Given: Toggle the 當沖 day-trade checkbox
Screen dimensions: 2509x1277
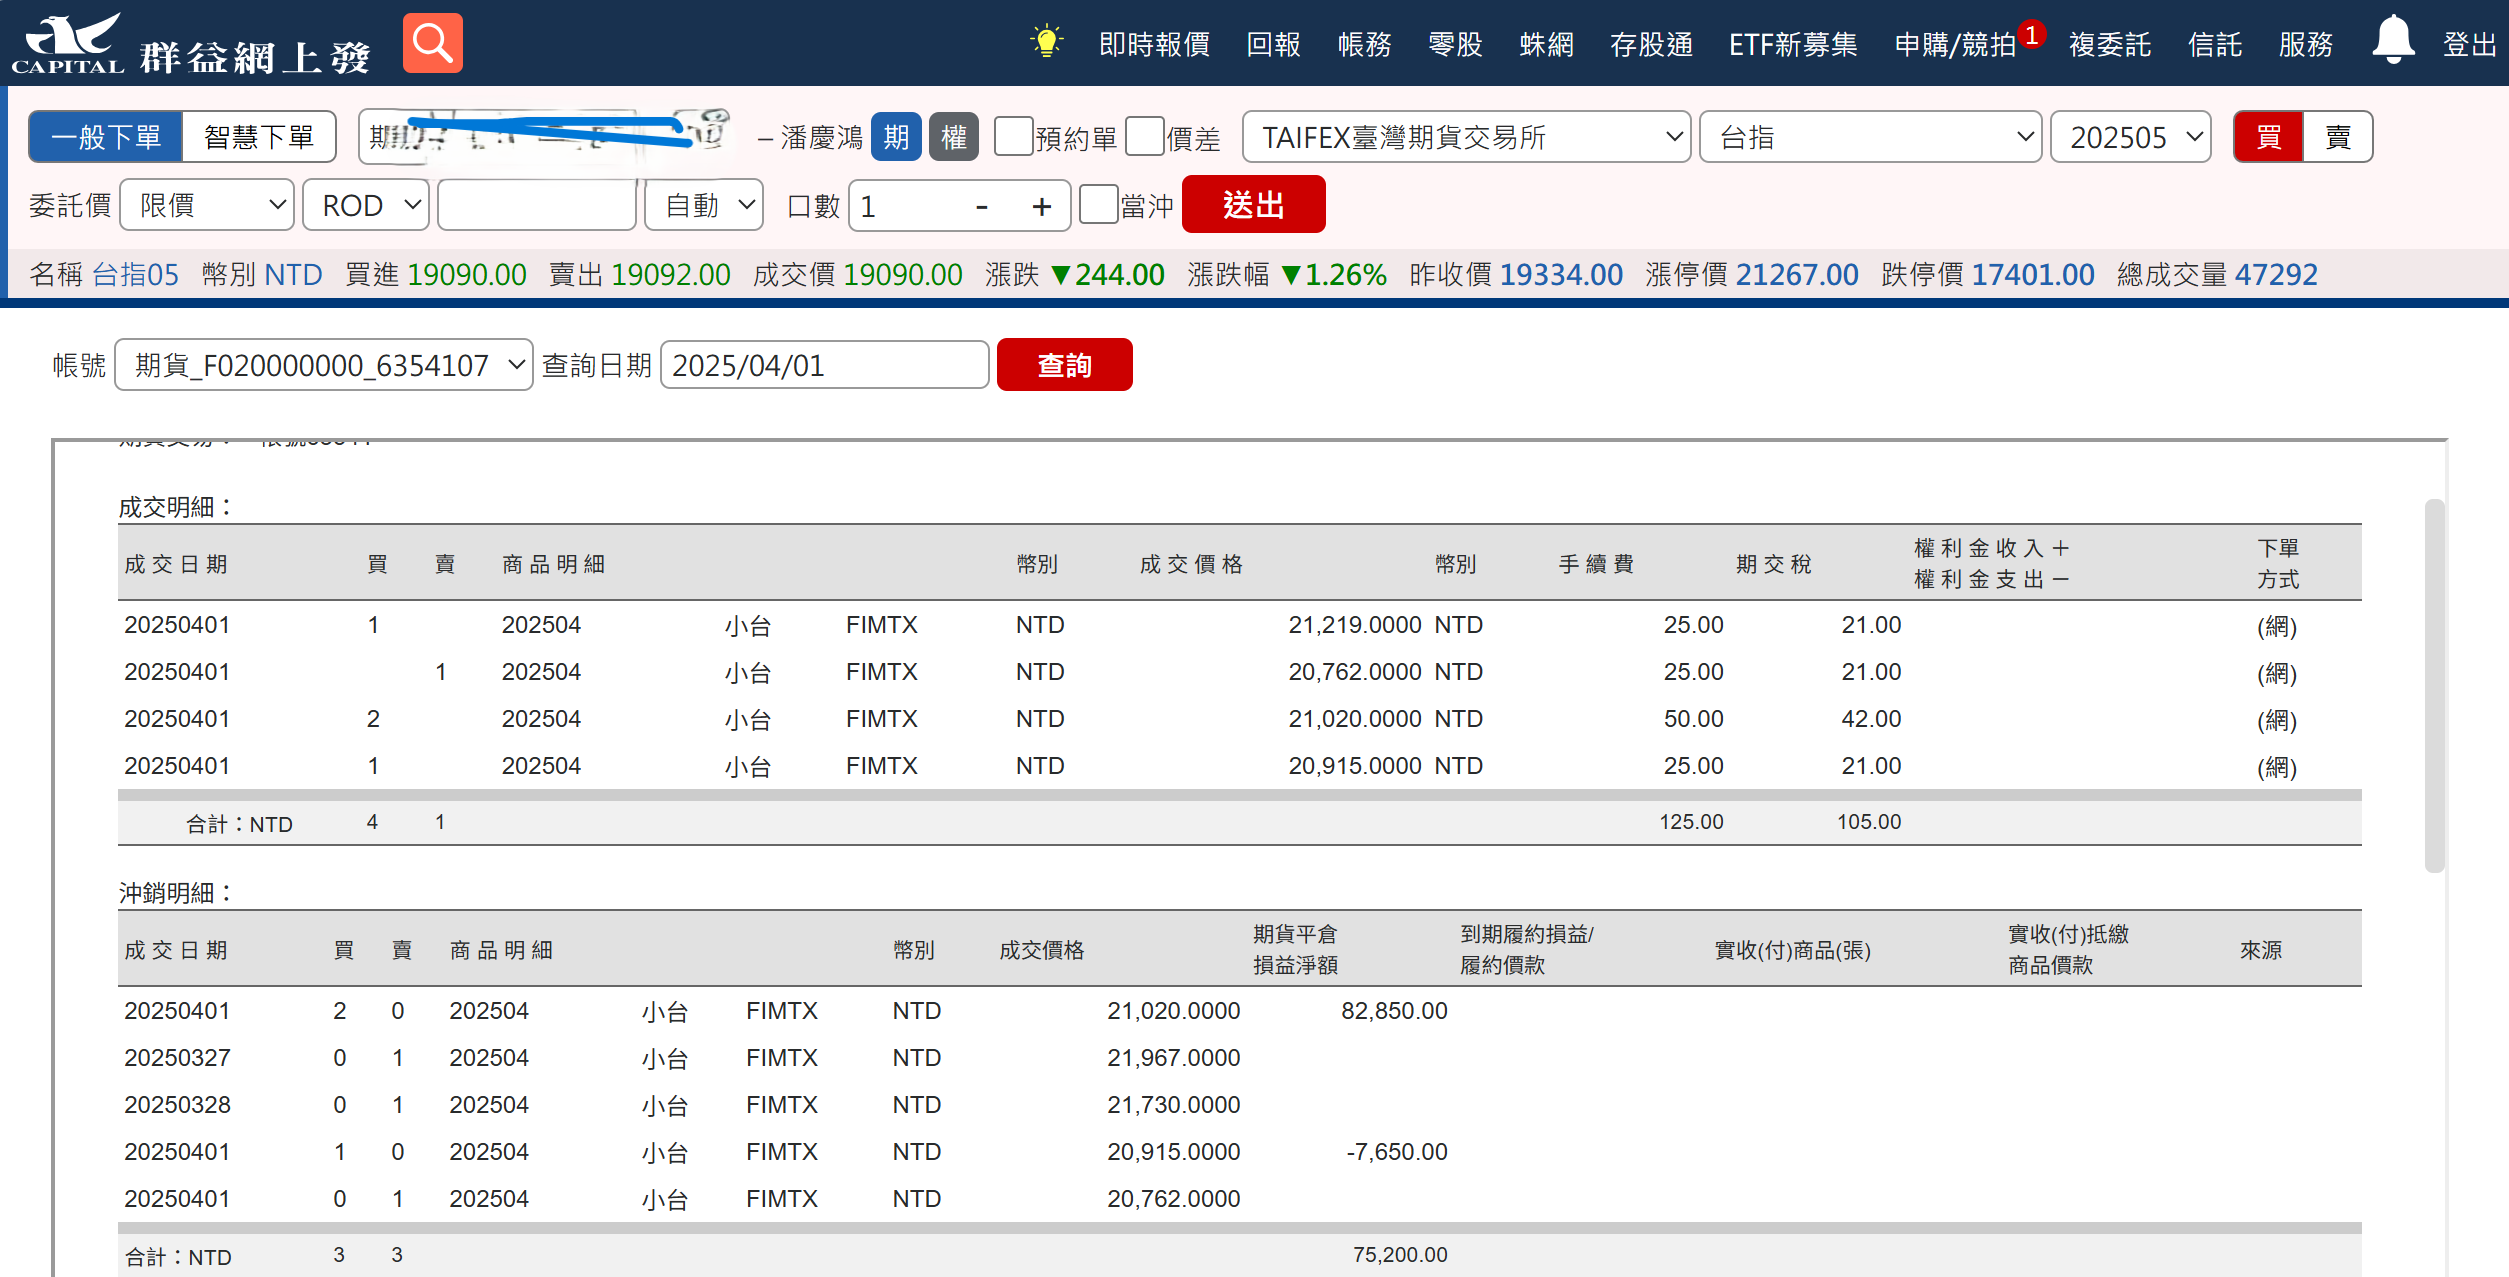Looking at the screenshot, I should 1098,204.
